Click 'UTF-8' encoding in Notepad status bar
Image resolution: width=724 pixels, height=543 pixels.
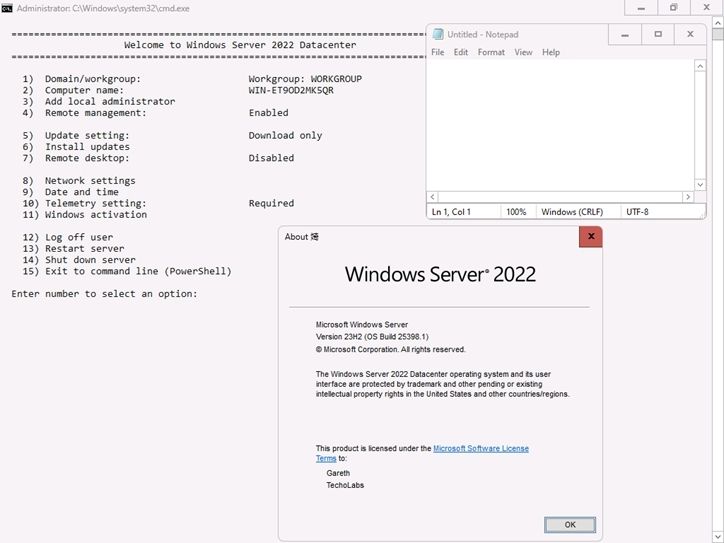click(x=637, y=212)
